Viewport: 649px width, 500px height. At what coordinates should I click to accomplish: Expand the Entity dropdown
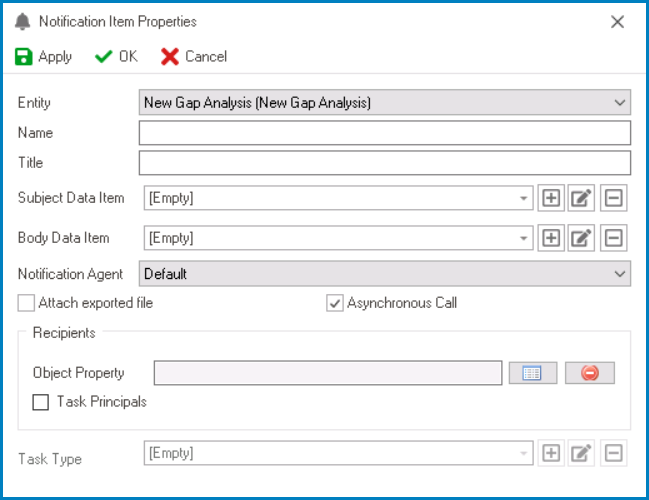pos(621,102)
